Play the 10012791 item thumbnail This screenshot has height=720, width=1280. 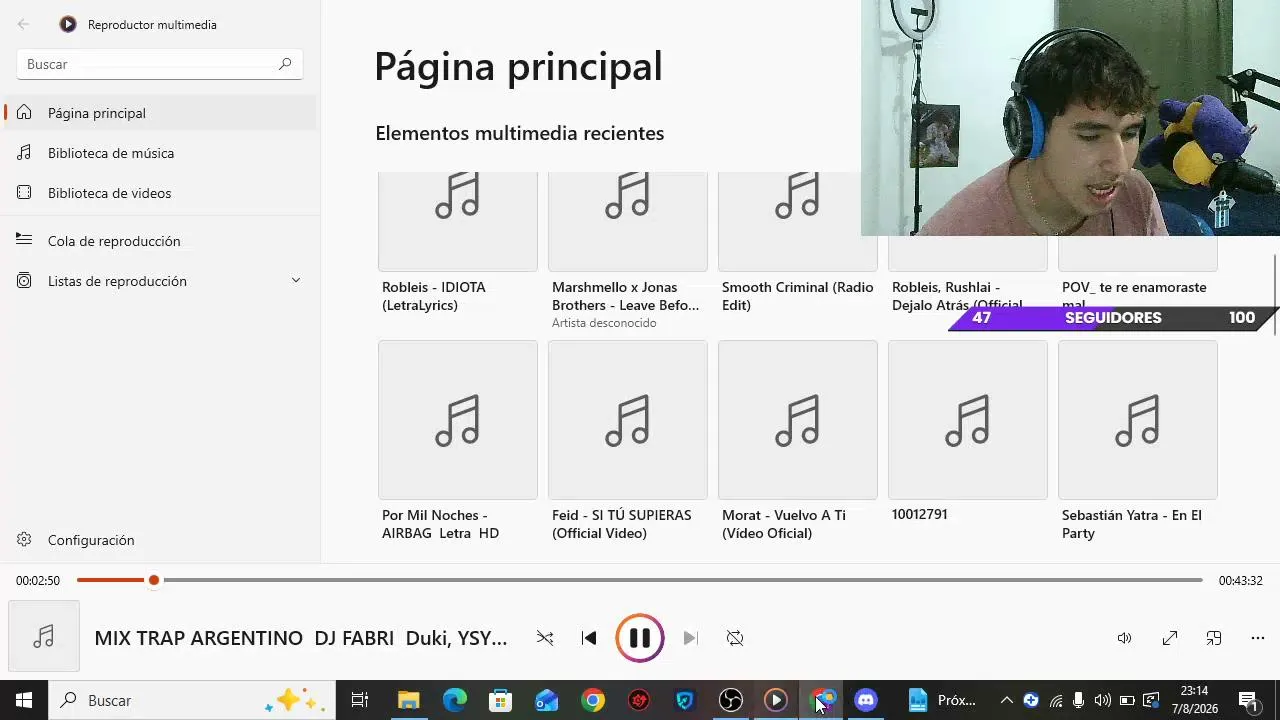[x=968, y=420]
